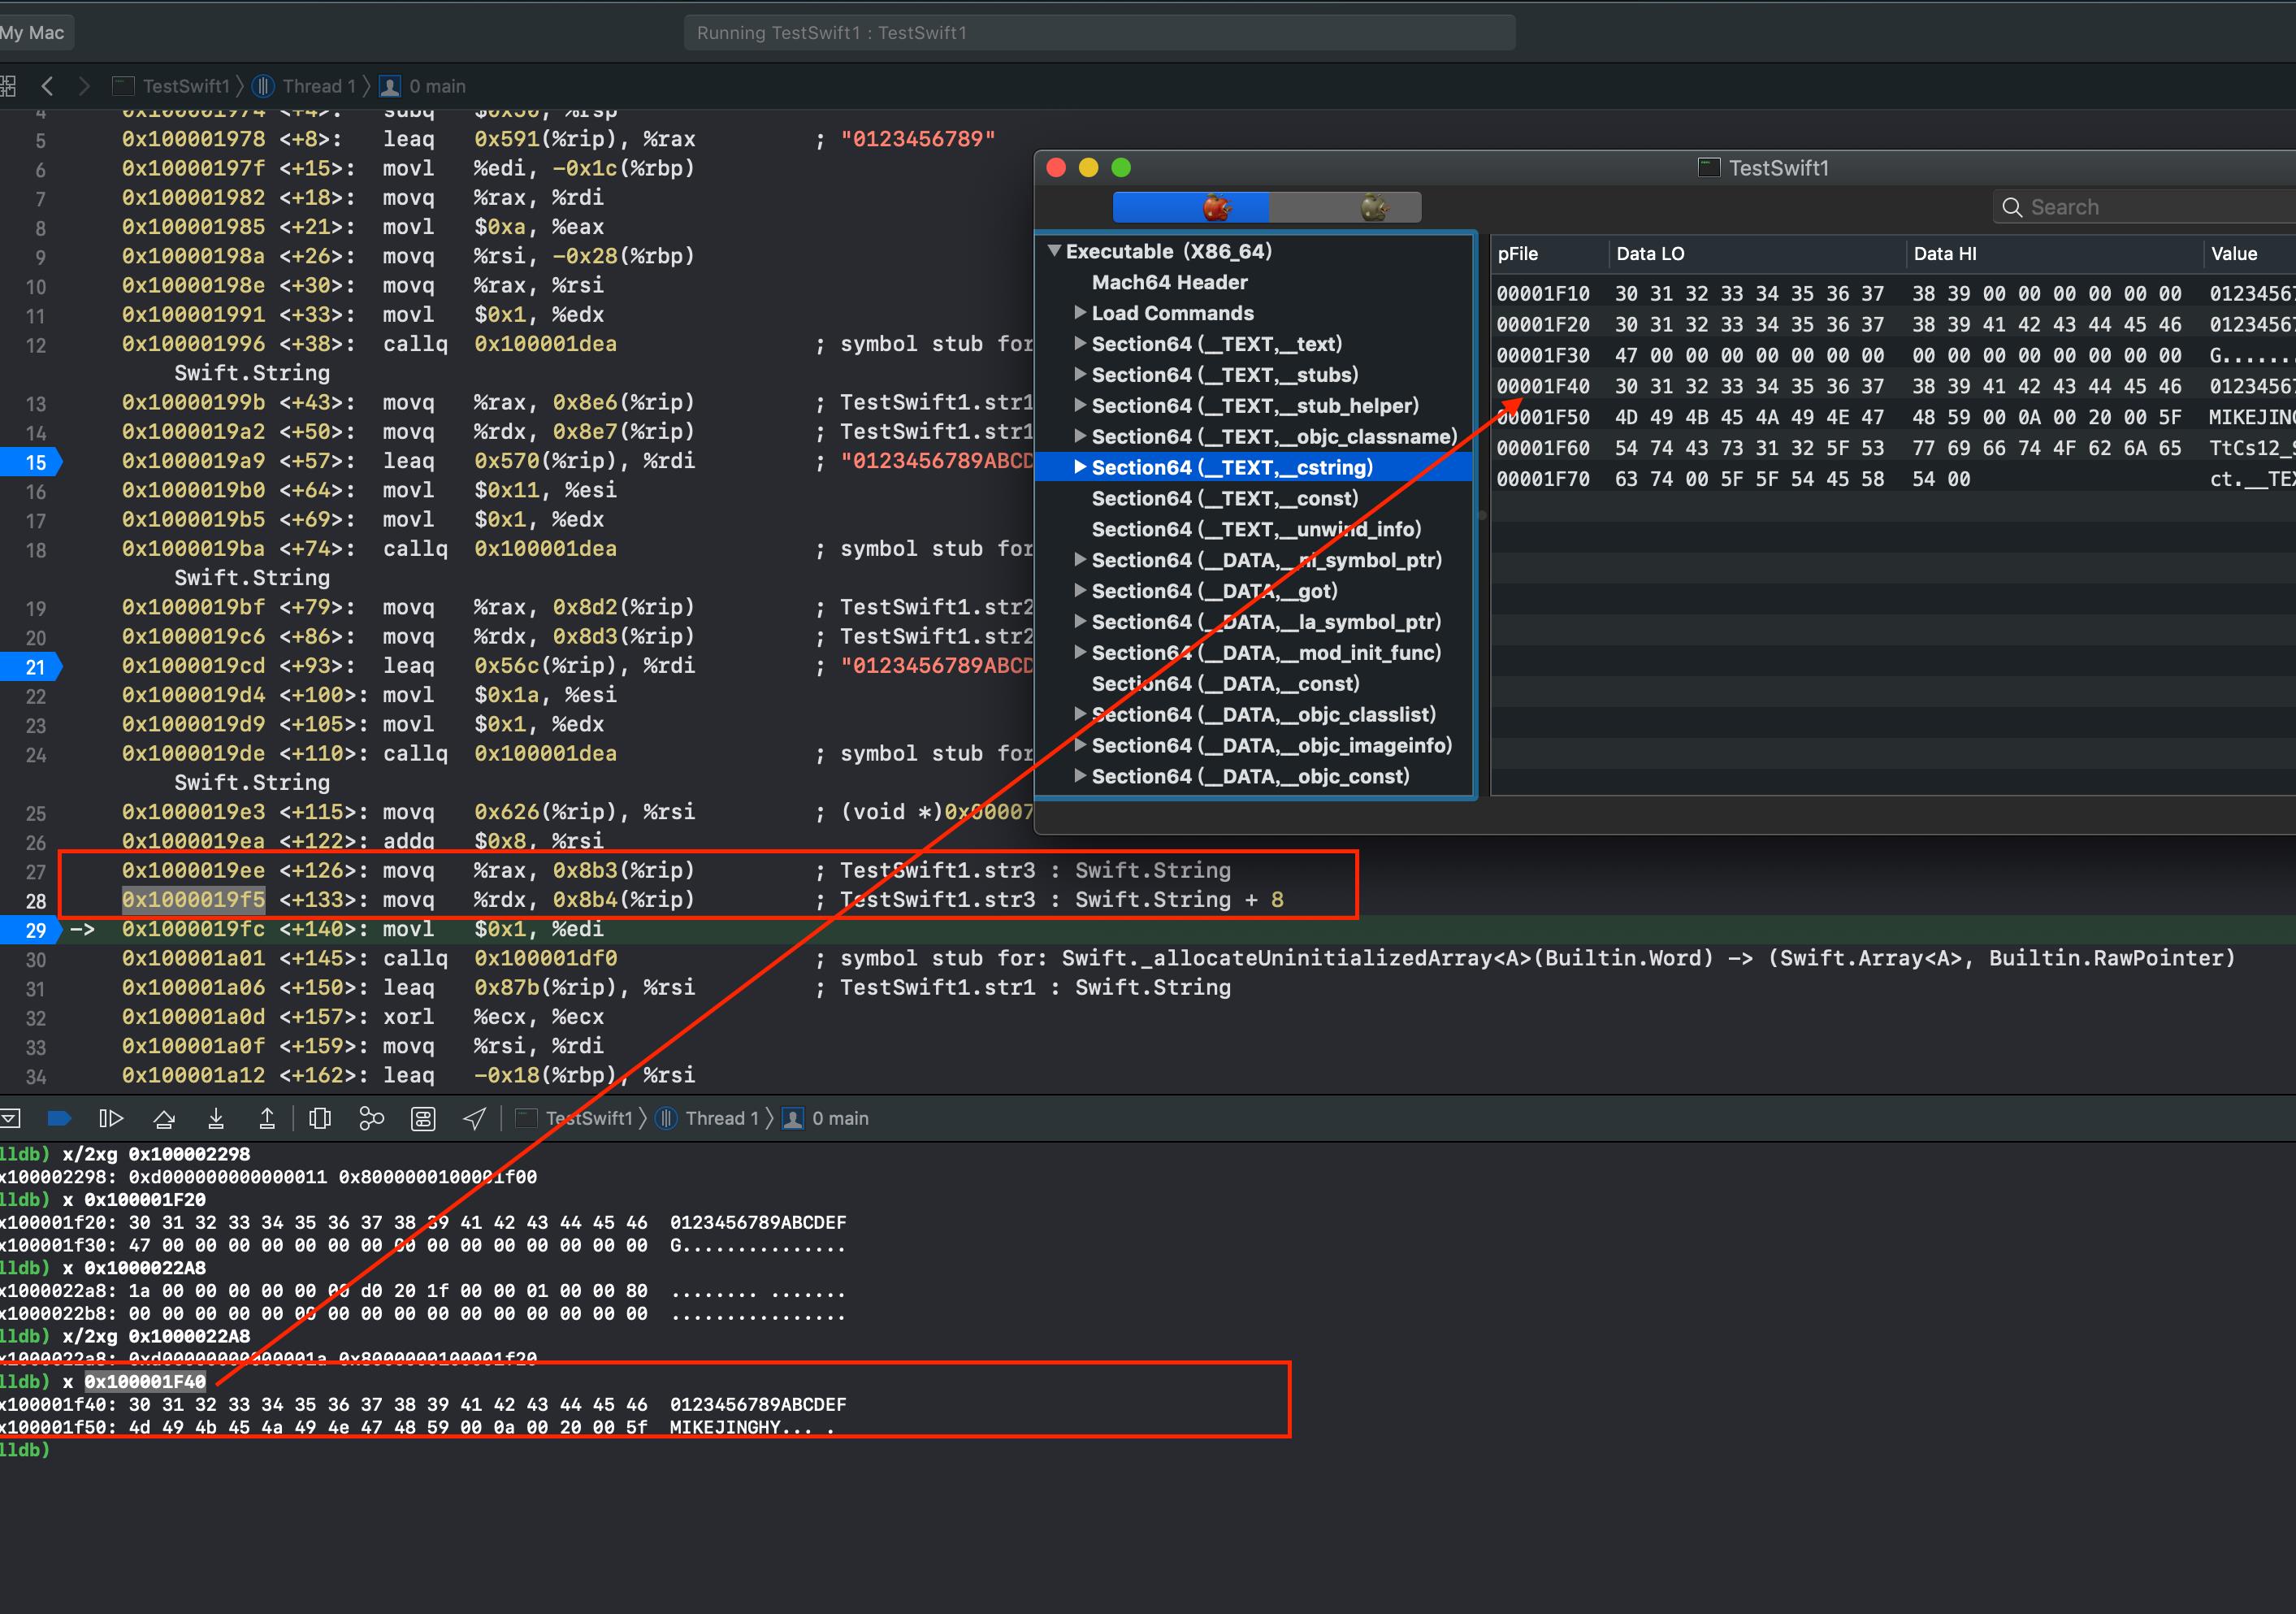Go back using editor navigation arrow
2296x1614 pixels.
(x=47, y=86)
